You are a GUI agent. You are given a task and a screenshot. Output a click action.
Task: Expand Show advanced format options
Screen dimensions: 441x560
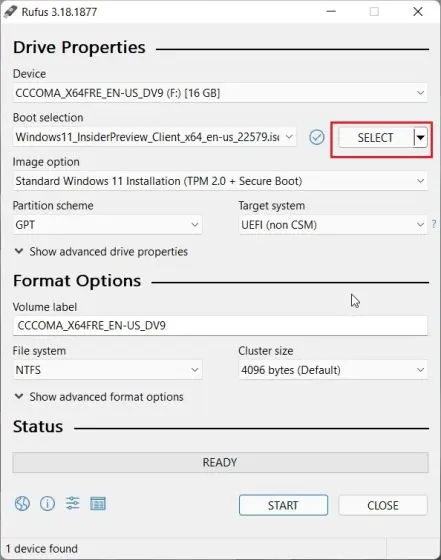pyautogui.click(x=99, y=397)
